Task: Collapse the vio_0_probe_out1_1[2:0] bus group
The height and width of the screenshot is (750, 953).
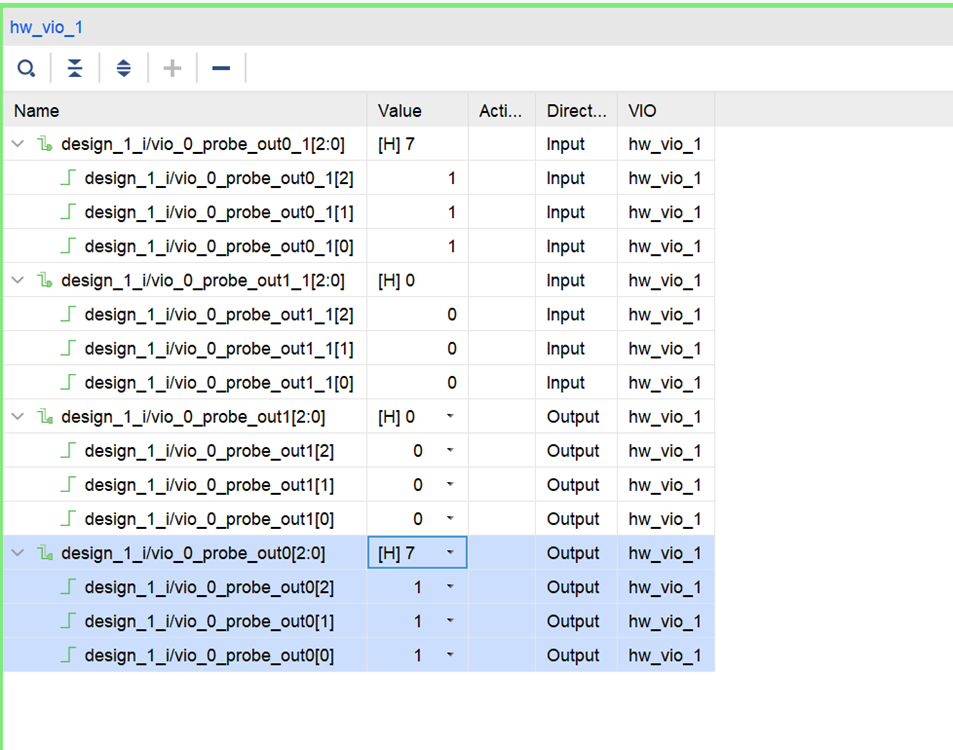Action: point(18,281)
